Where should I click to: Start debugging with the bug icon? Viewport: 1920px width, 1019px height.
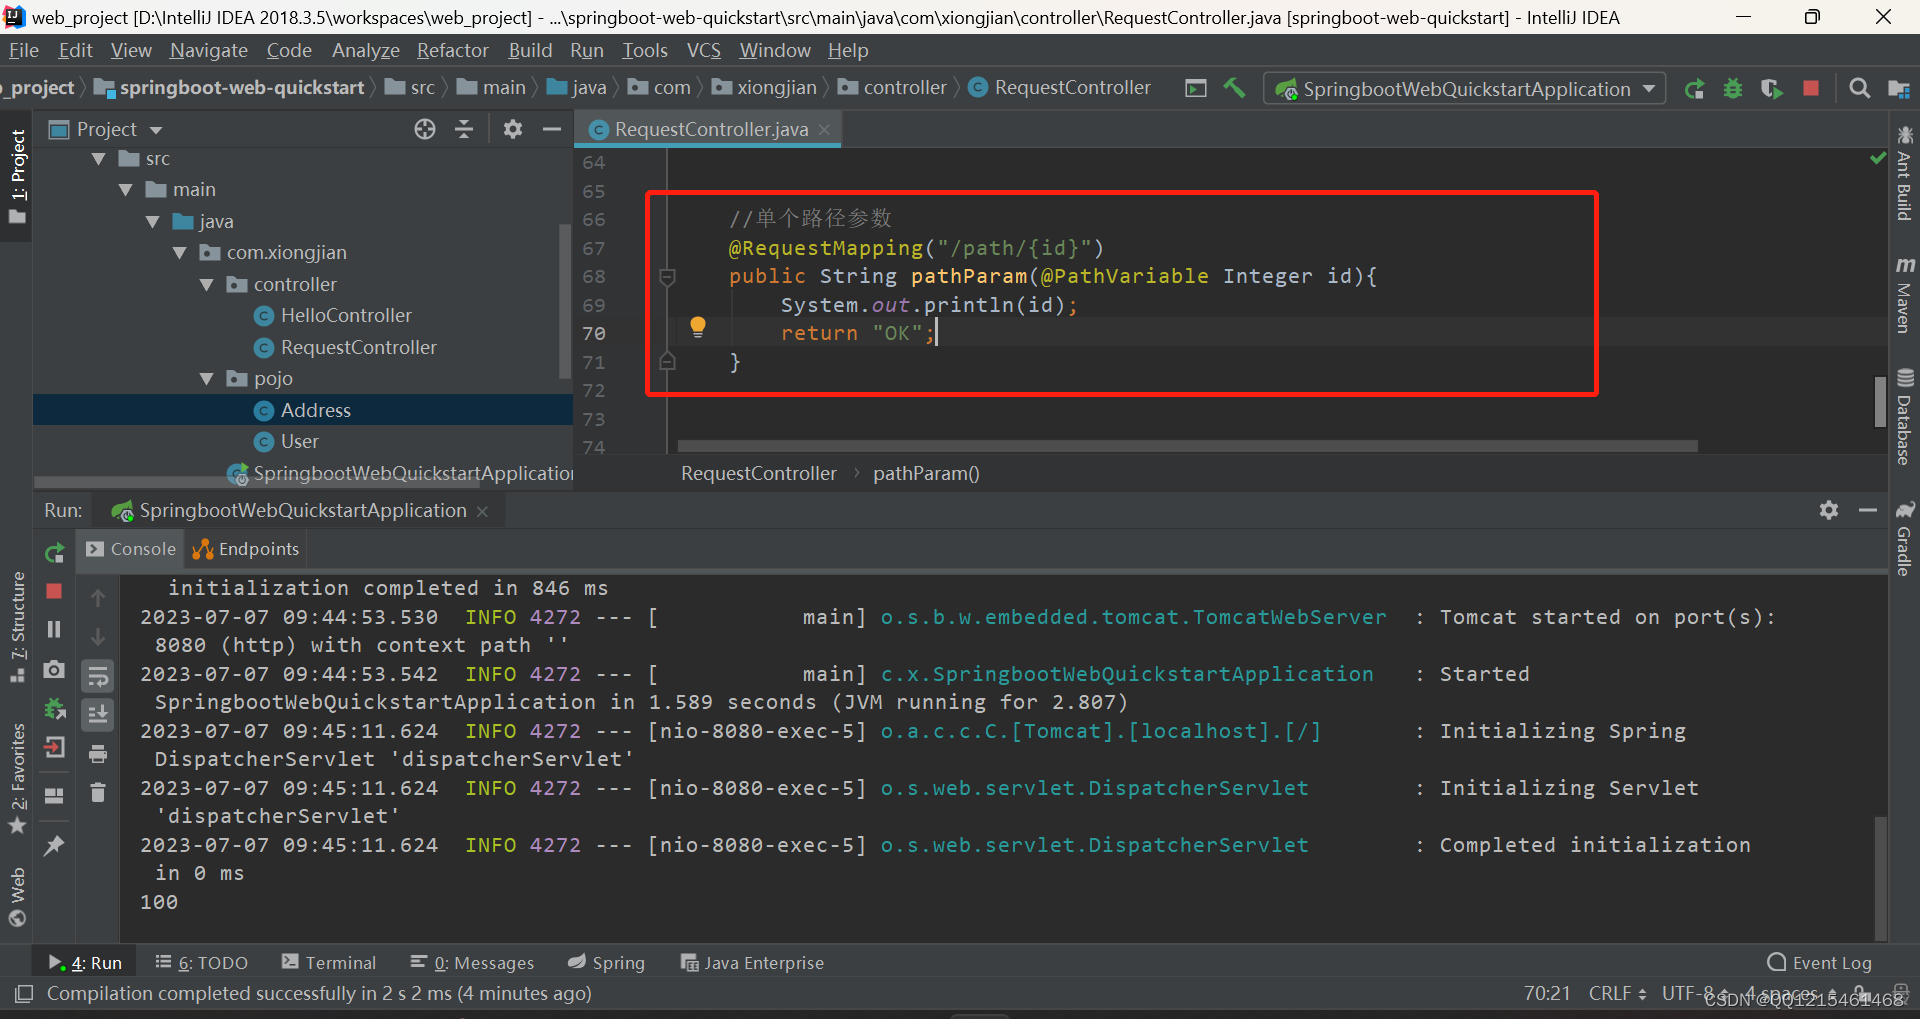(x=1733, y=89)
